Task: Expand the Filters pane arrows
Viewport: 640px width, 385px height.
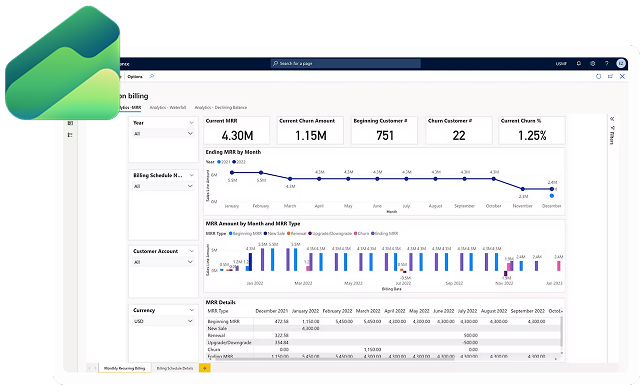Action: tap(612, 119)
